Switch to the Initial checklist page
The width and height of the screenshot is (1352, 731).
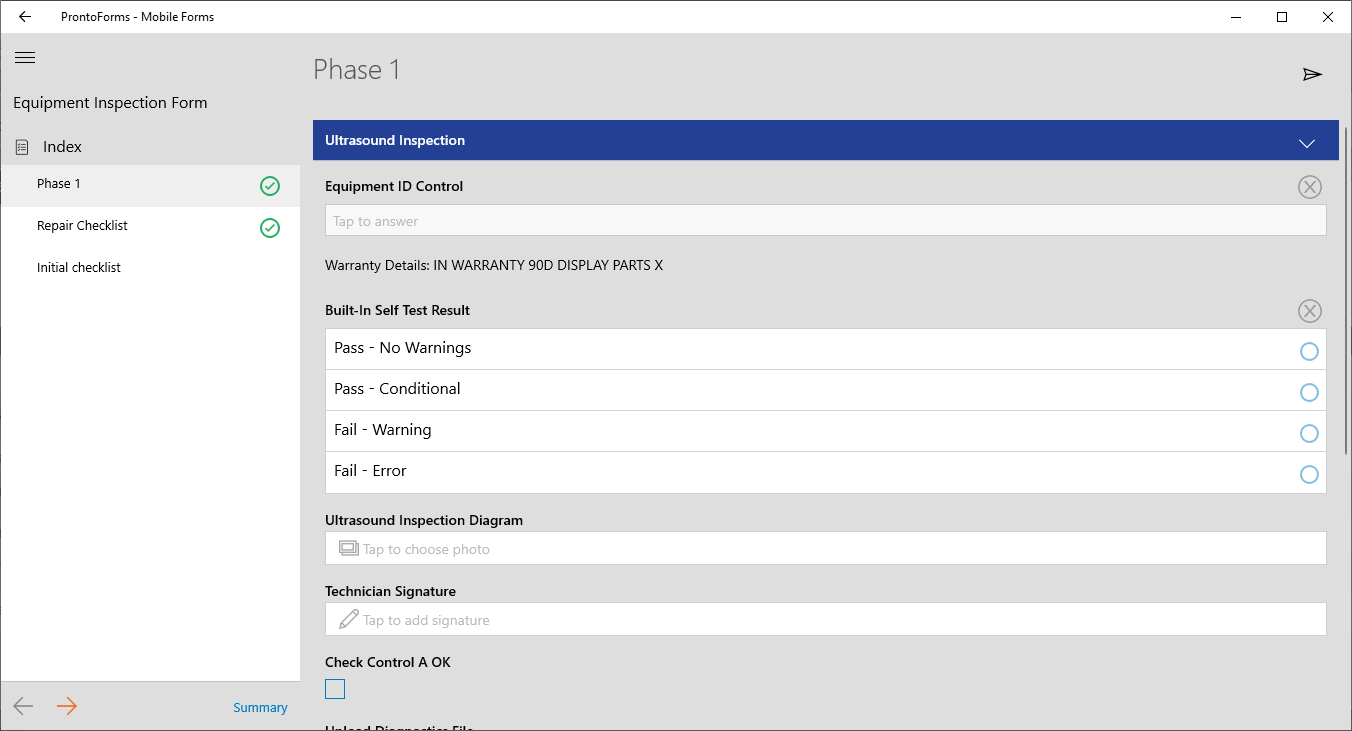[x=78, y=267]
